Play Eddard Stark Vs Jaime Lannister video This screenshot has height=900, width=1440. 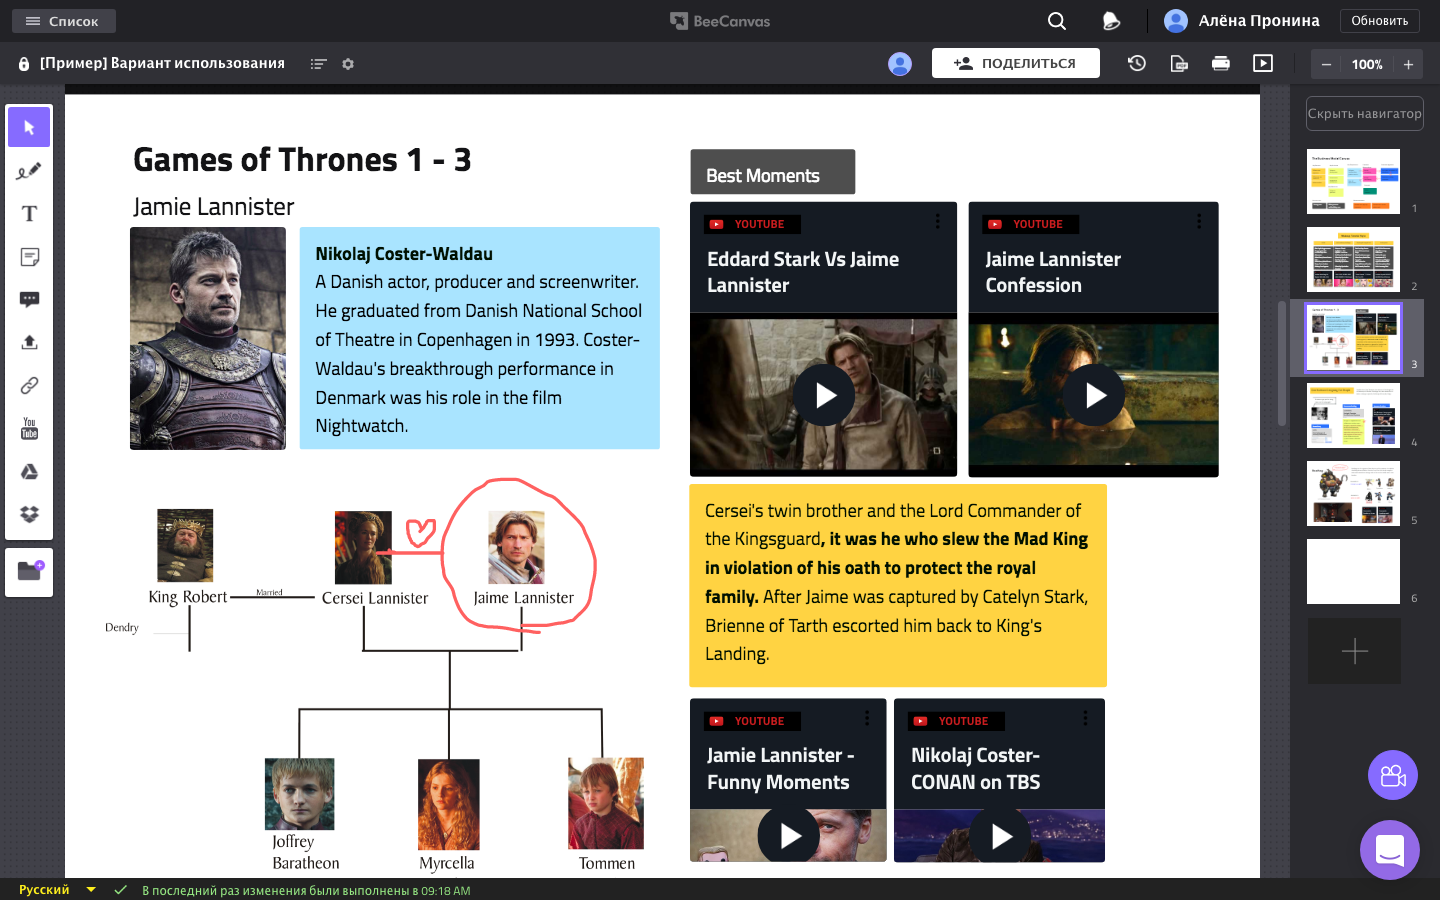coord(824,395)
